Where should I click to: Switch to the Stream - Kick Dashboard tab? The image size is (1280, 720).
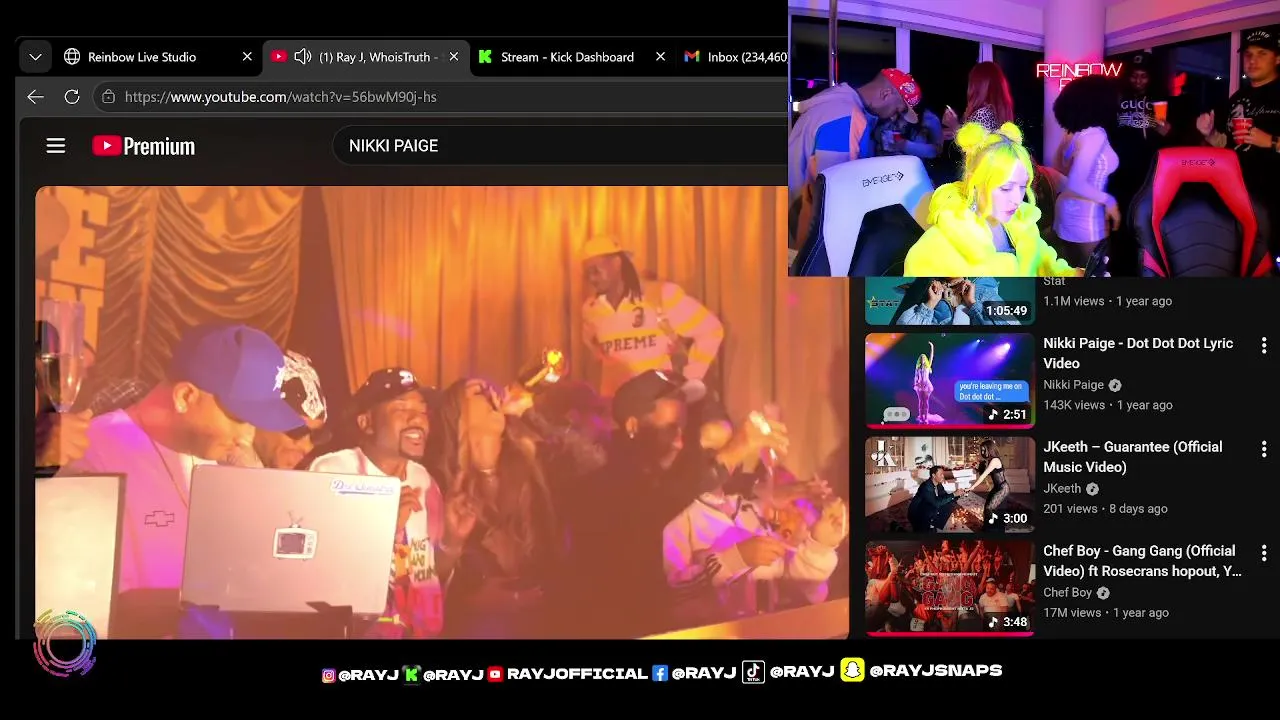point(567,57)
